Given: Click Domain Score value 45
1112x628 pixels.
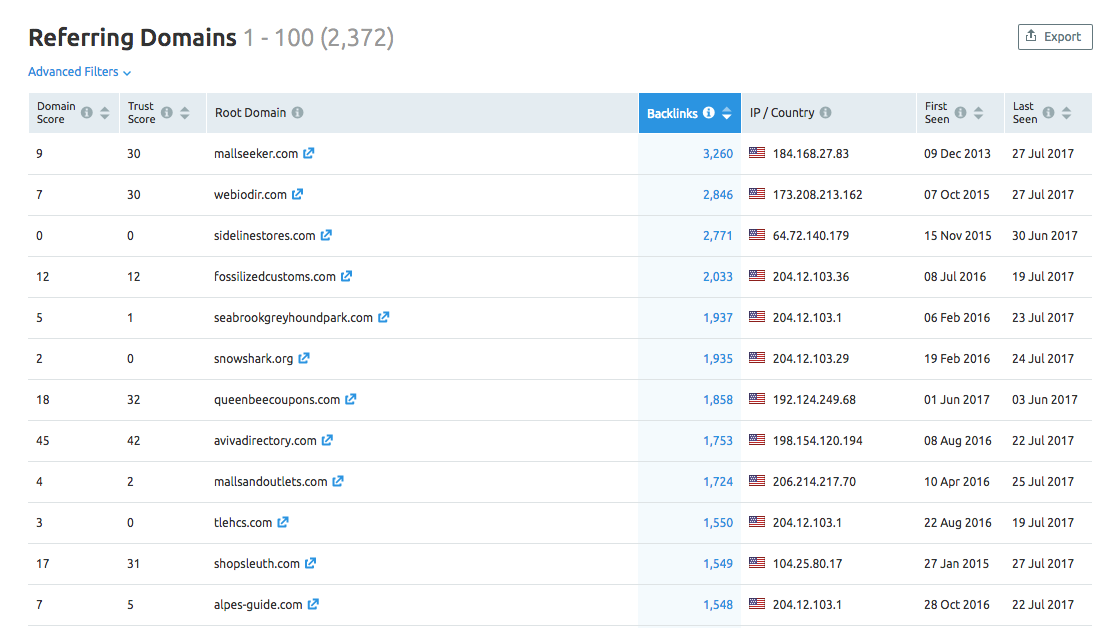Looking at the screenshot, I should tap(43, 441).
